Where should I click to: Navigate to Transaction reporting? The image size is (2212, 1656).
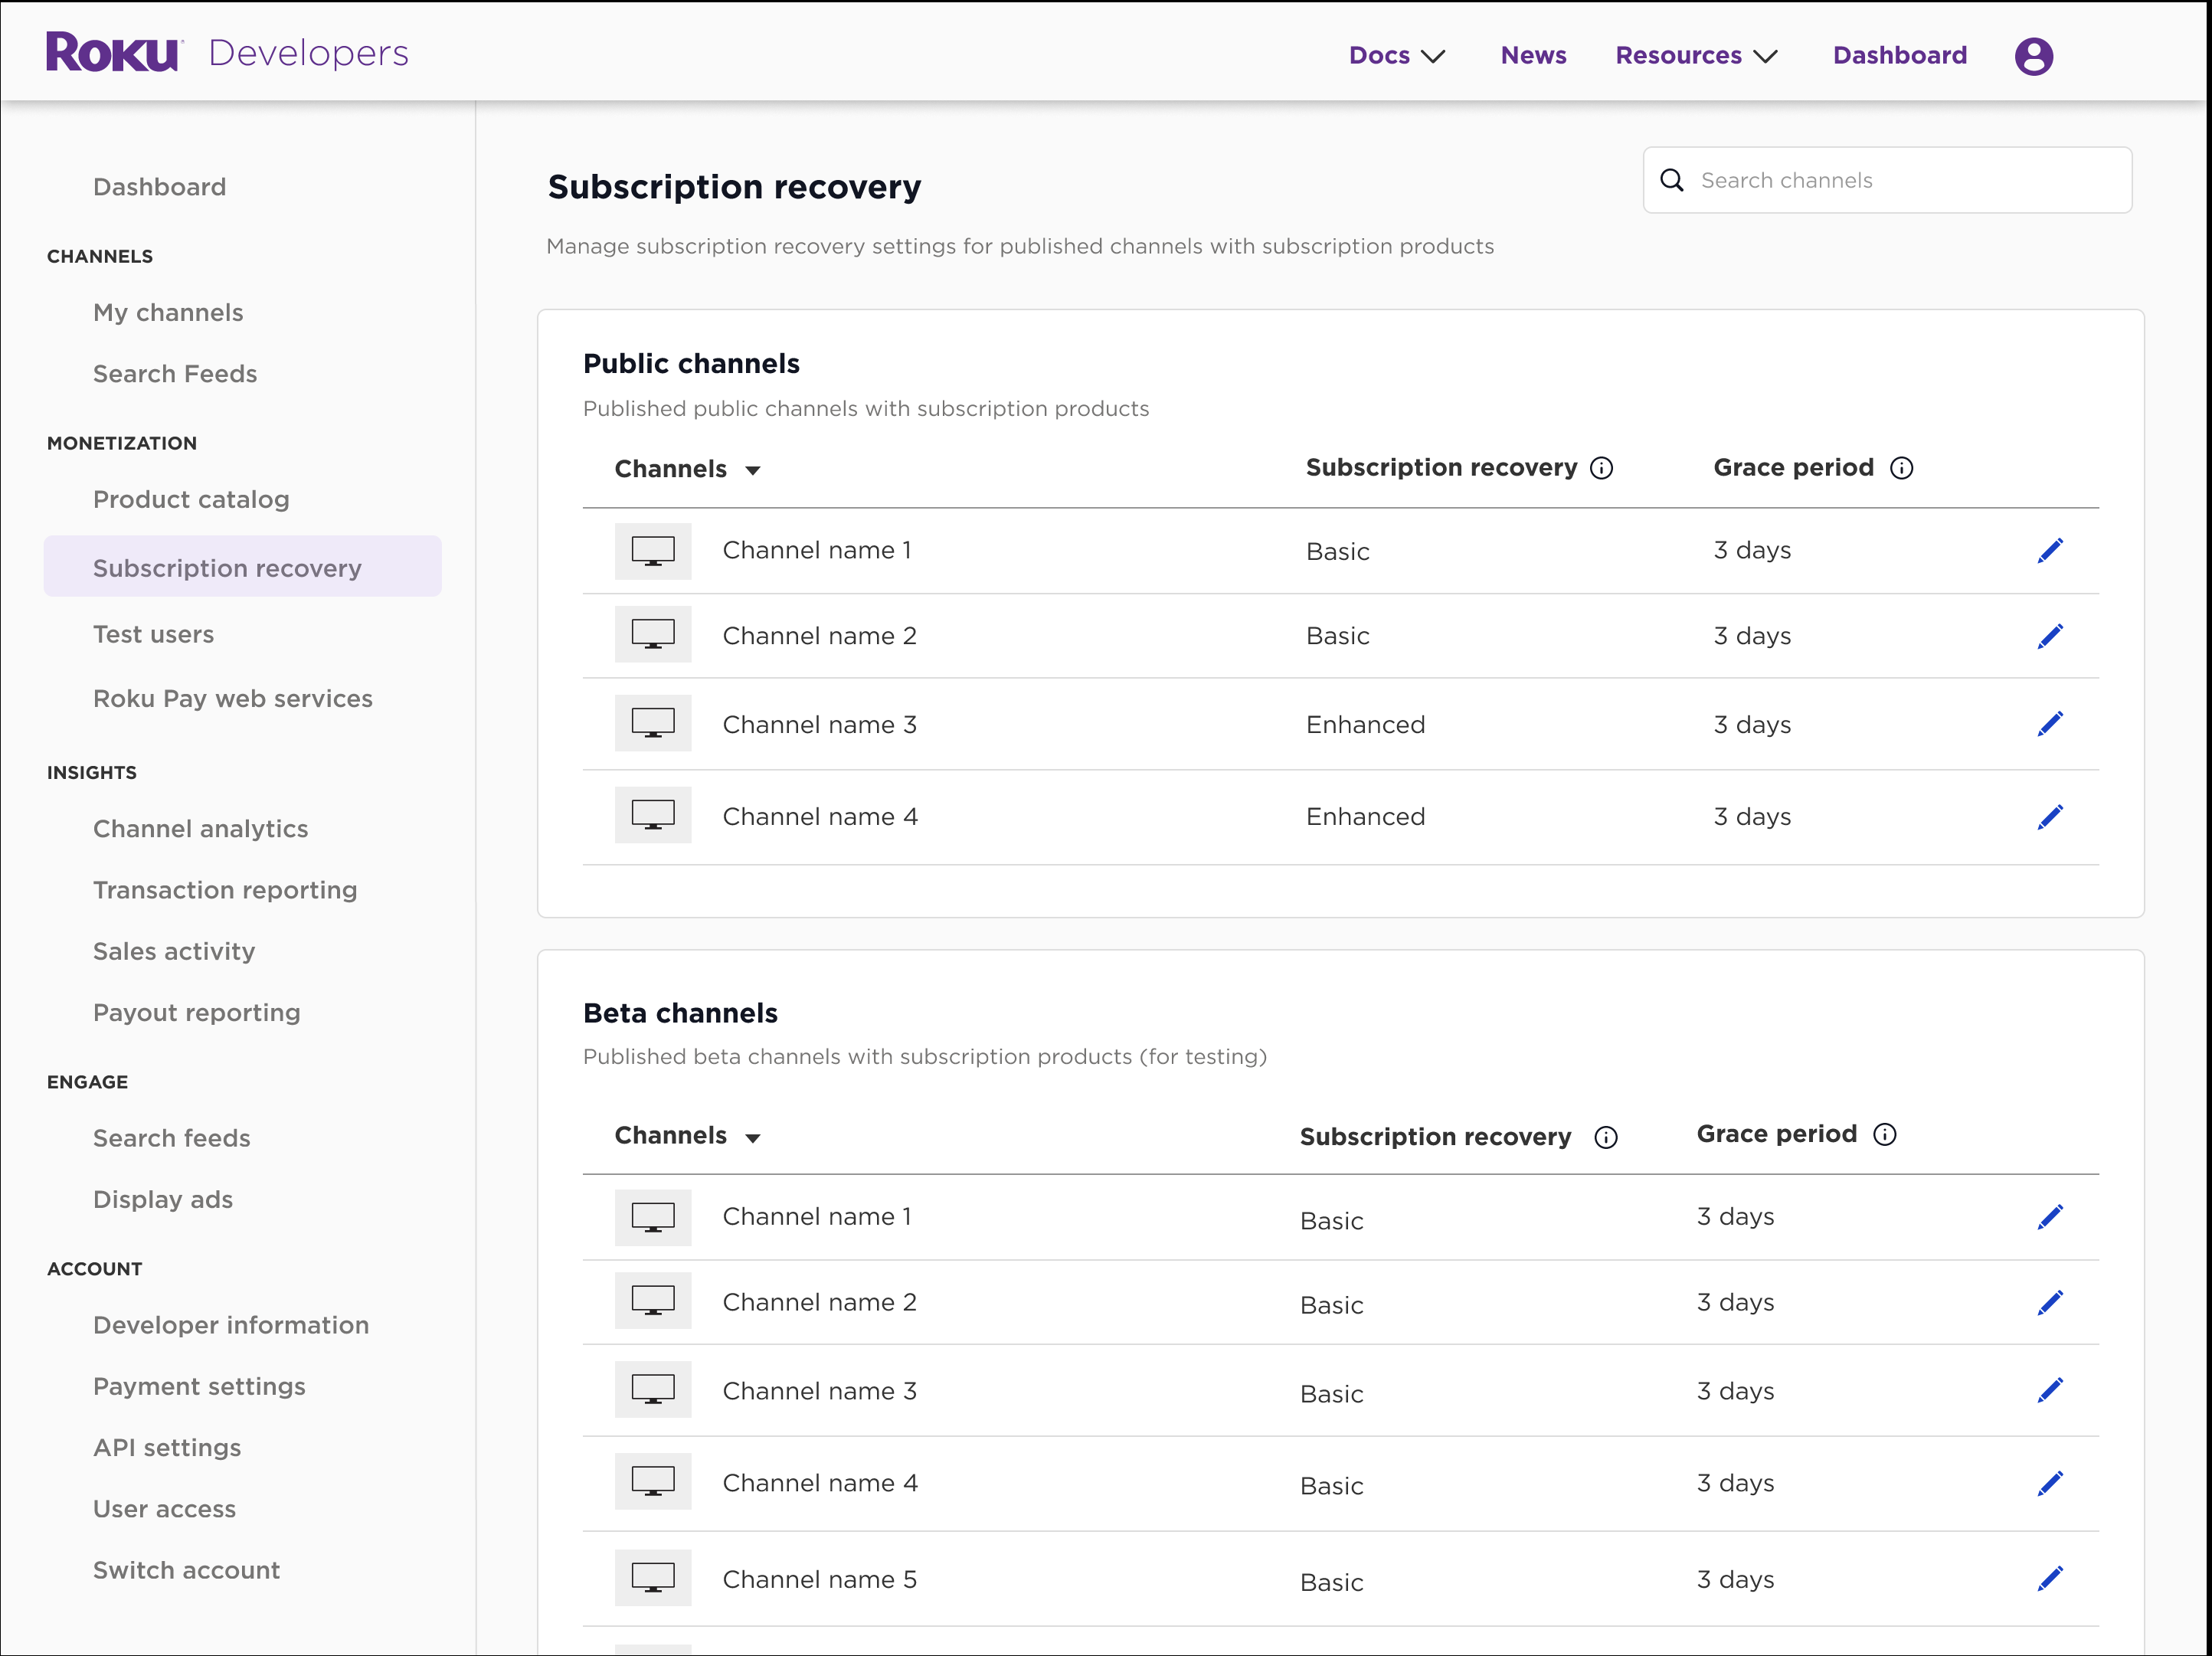point(225,889)
